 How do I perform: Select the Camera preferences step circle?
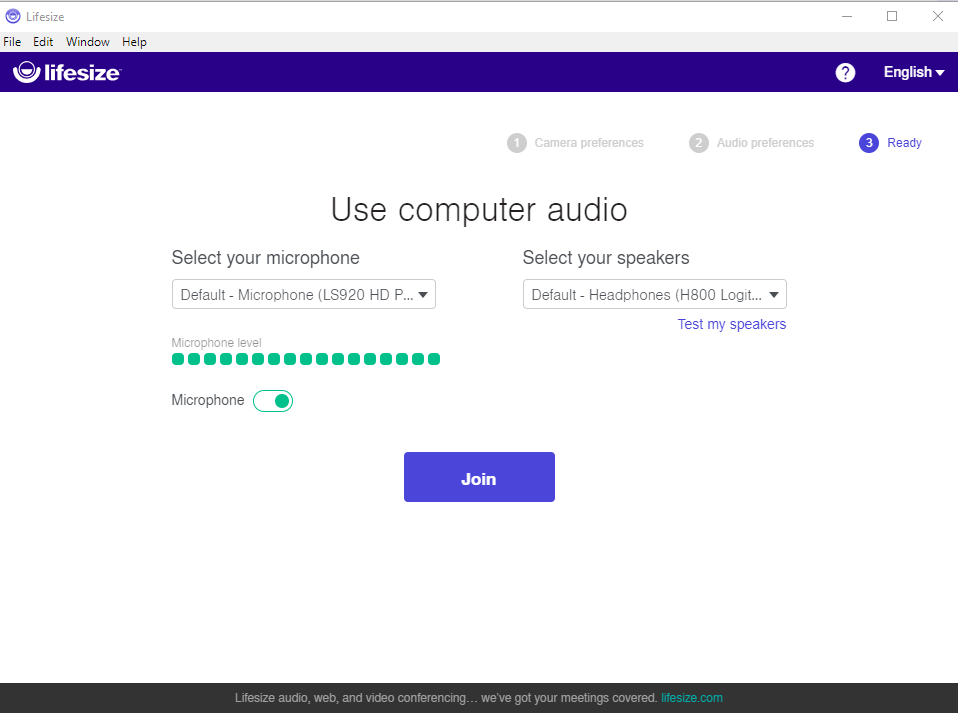pyautogui.click(x=517, y=142)
